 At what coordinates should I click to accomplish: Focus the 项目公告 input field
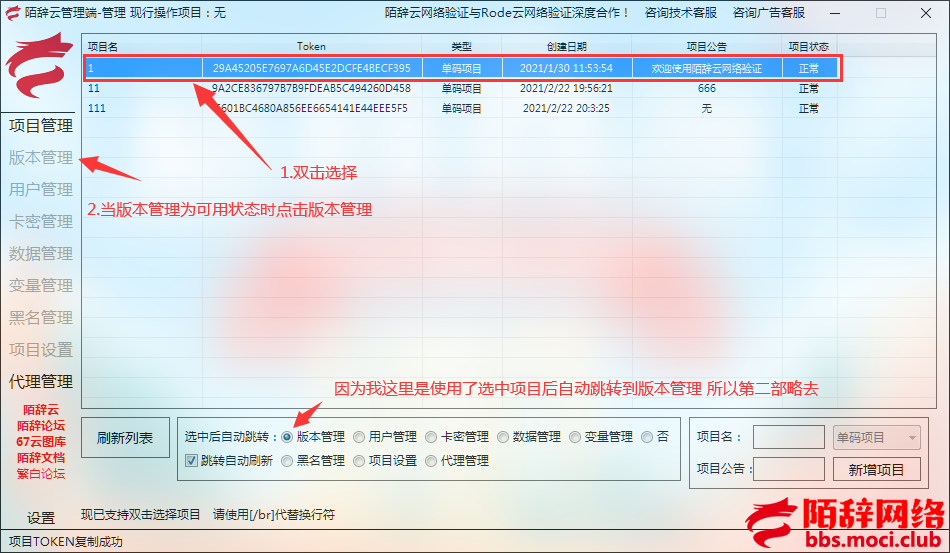789,469
